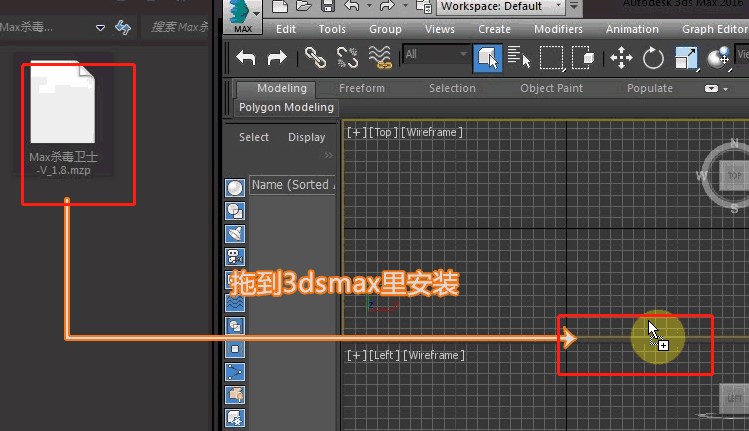Click the [Wireframe] label of Top viewport
749x431 pixels.
(431, 132)
